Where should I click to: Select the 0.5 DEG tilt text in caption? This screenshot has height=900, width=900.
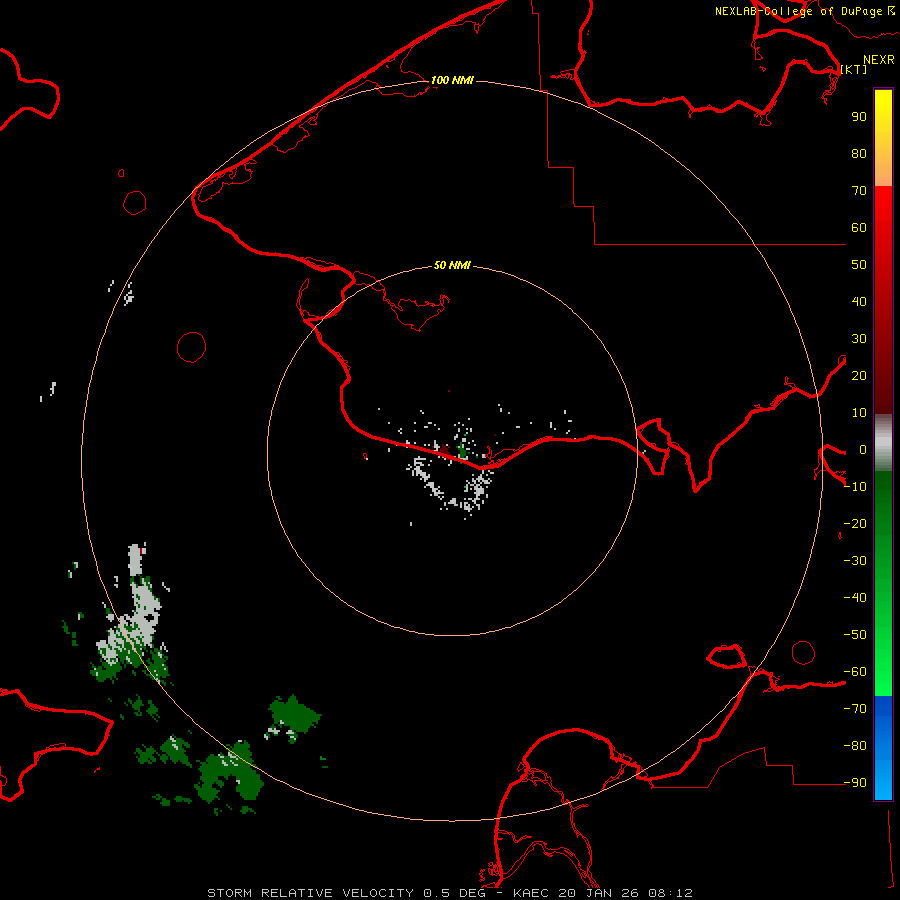[x=454, y=893]
